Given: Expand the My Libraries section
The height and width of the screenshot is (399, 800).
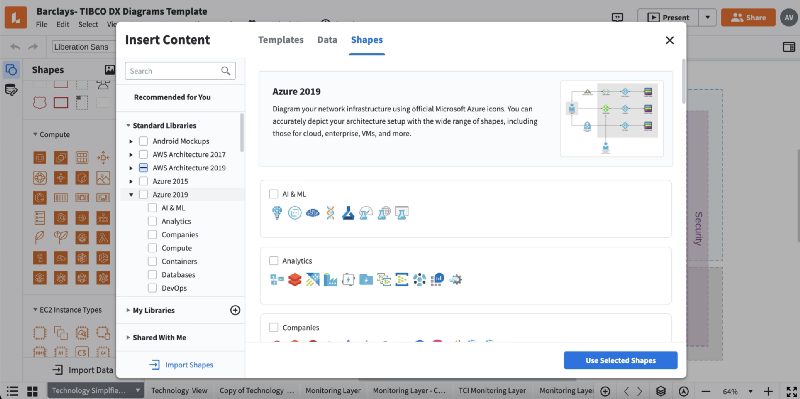Looking at the screenshot, I should (x=128, y=310).
